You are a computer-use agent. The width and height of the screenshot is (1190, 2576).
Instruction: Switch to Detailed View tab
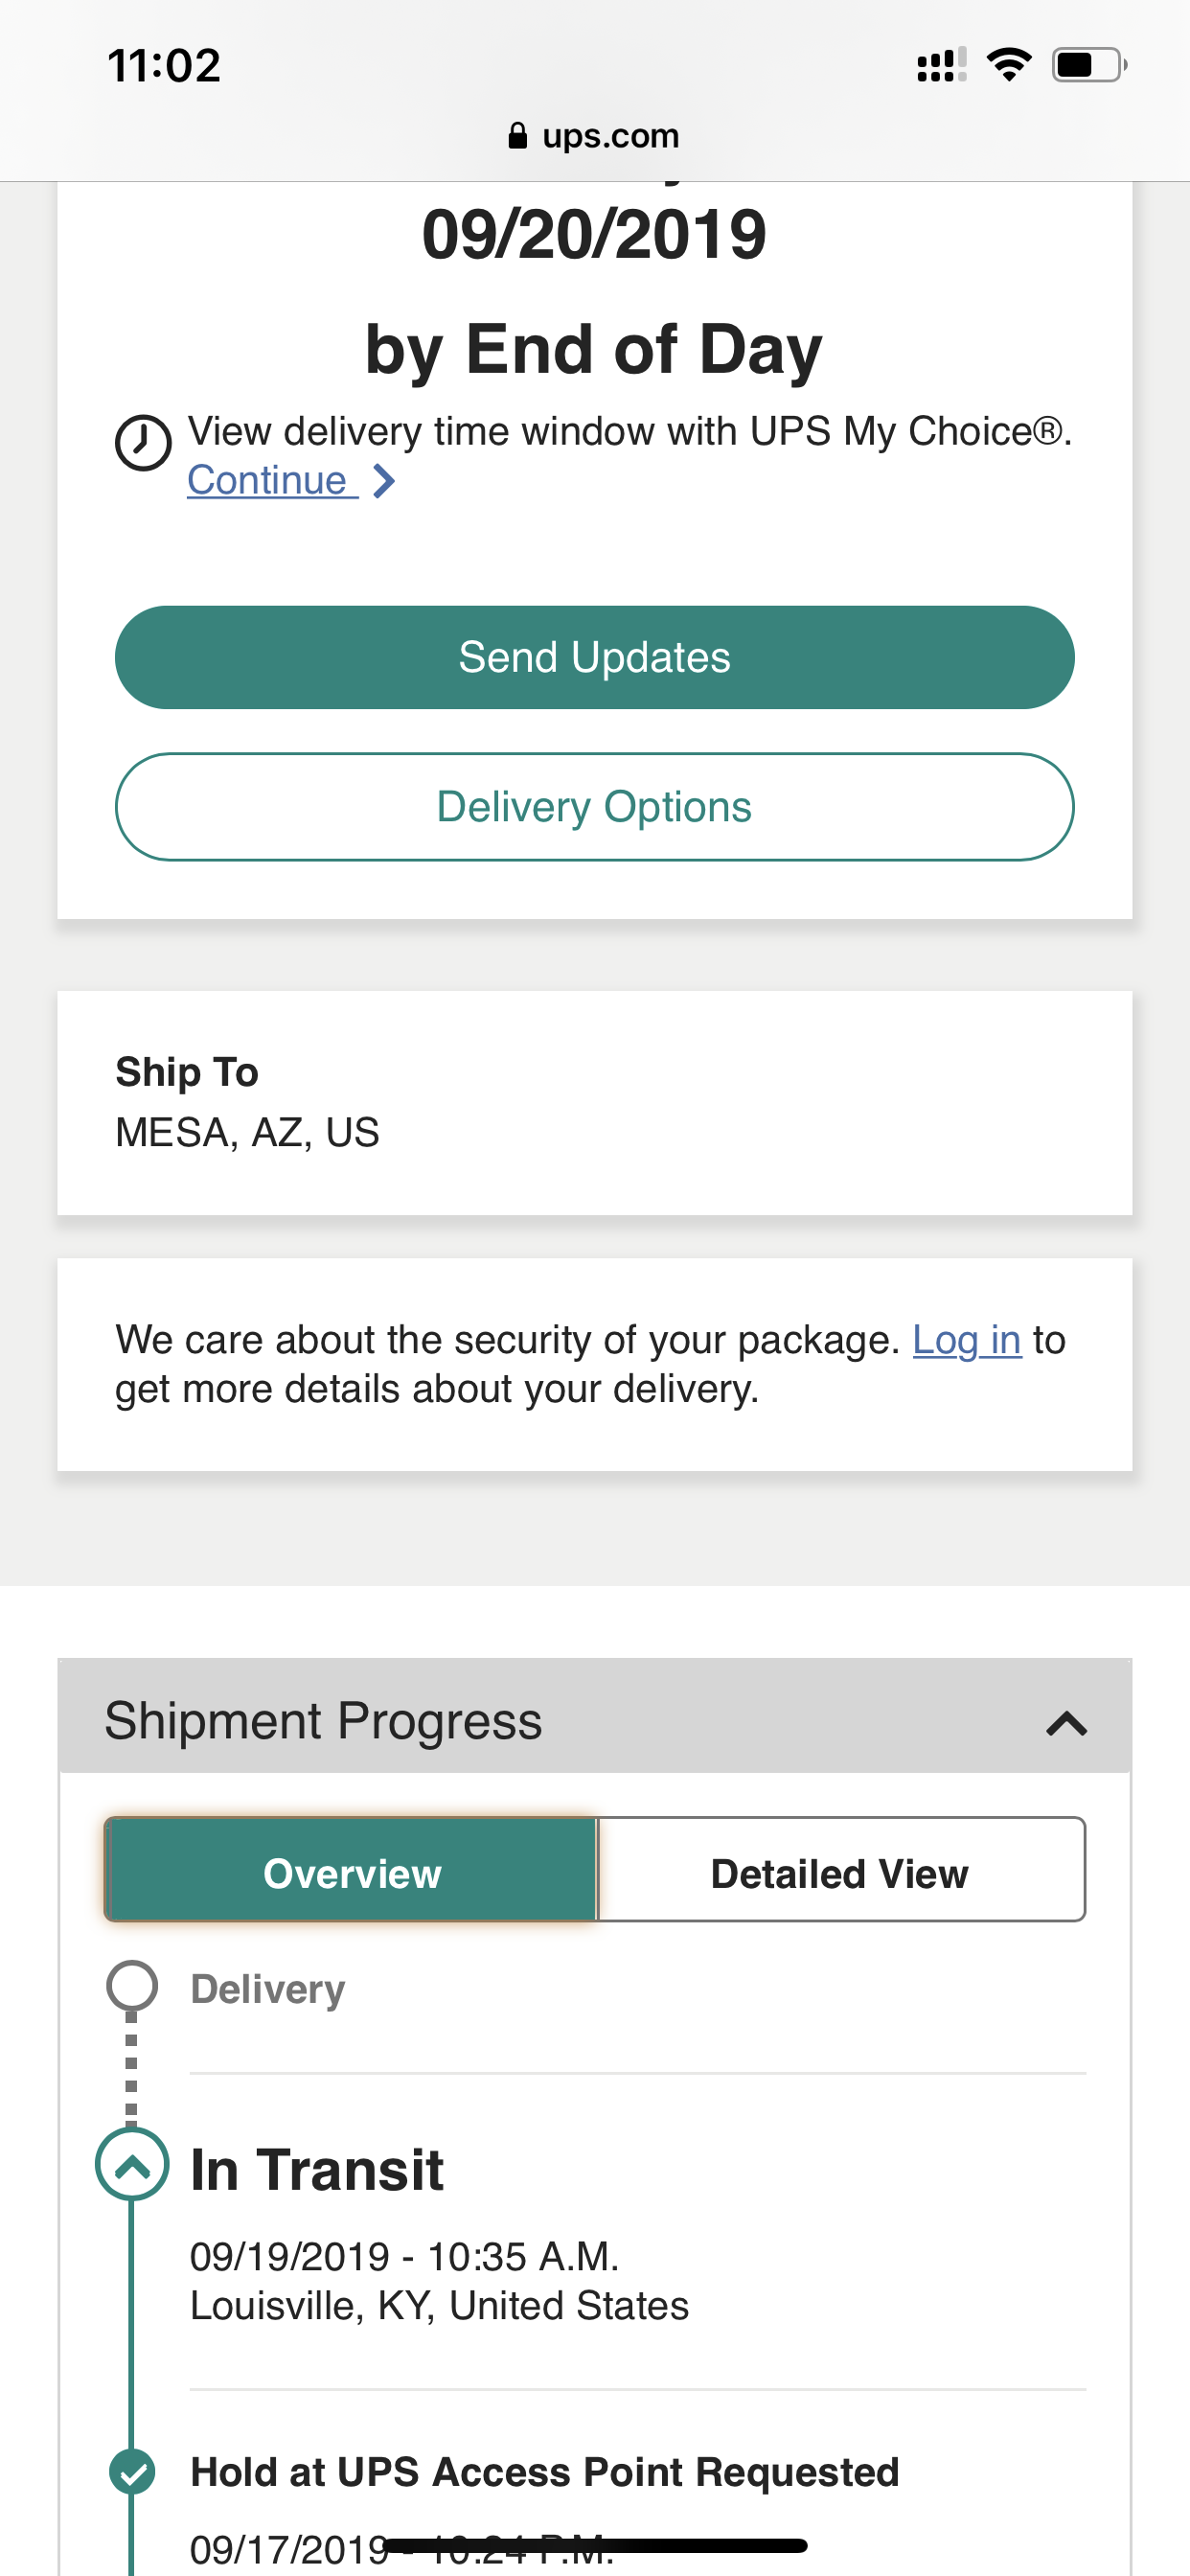(840, 1870)
